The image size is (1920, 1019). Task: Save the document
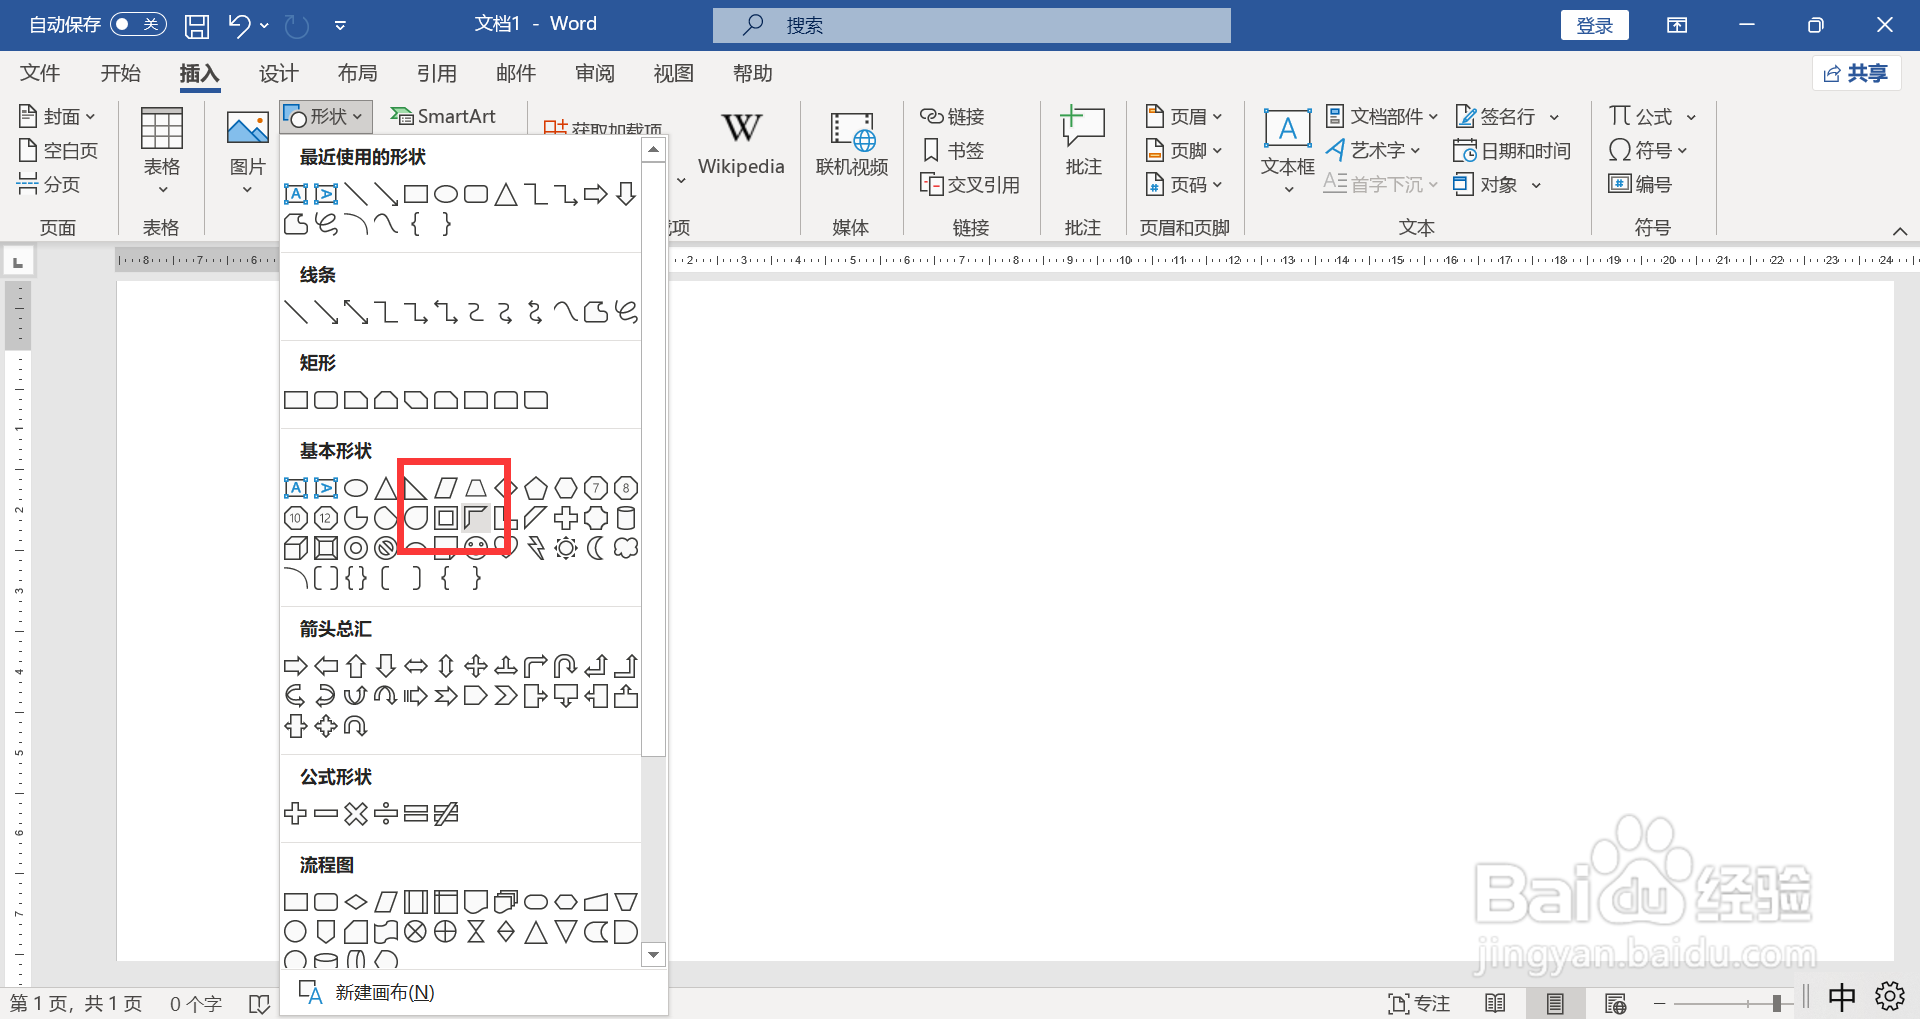197,25
